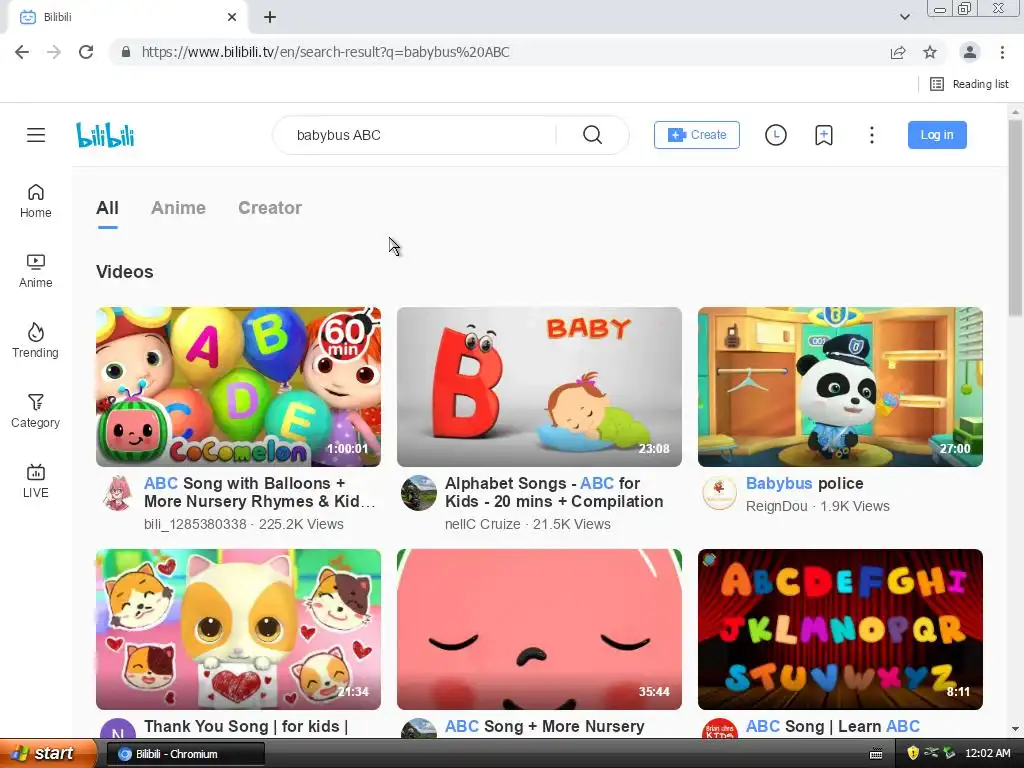Click the Cocomelon 60 min video thumbnail
The height and width of the screenshot is (768, 1024).
238,387
